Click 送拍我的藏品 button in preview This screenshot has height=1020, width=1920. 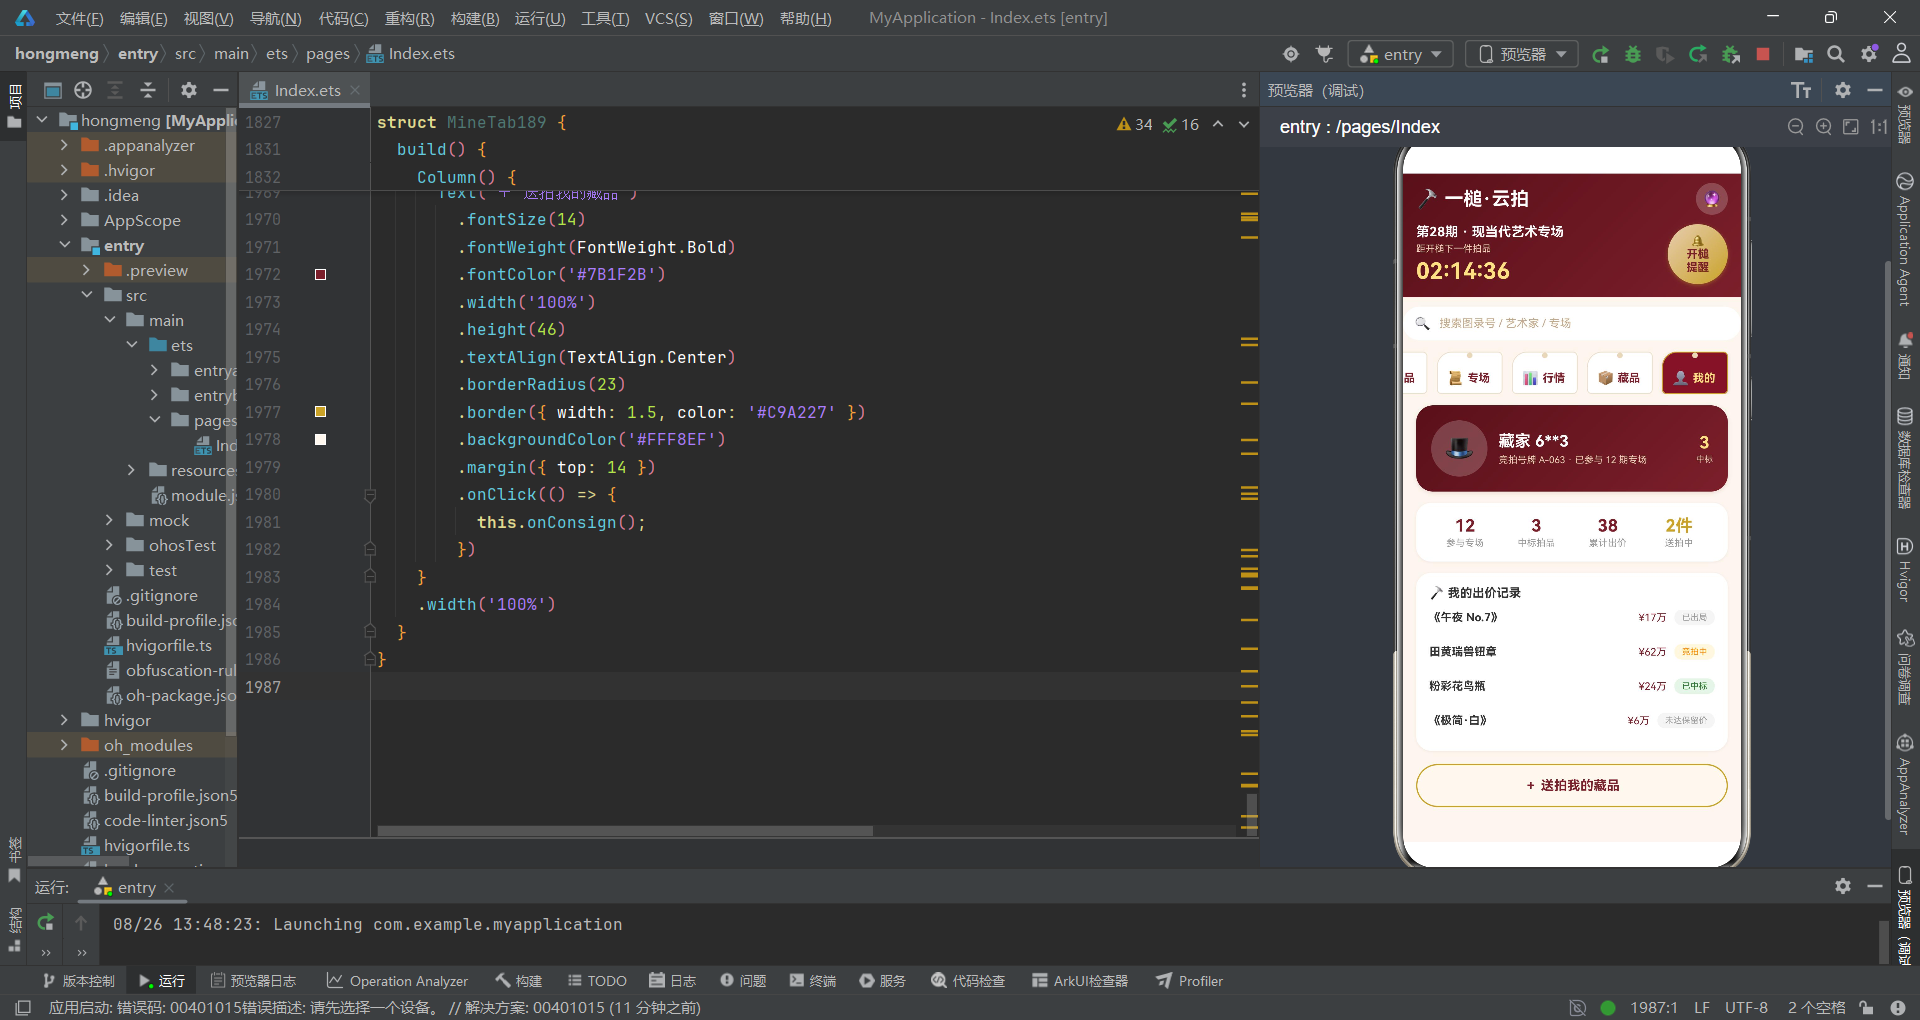click(1571, 786)
